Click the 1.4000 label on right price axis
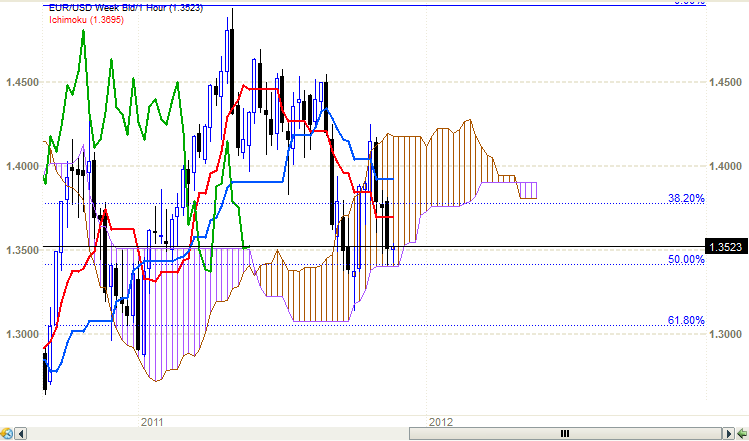Screen dimensions: 749x441 726,166
